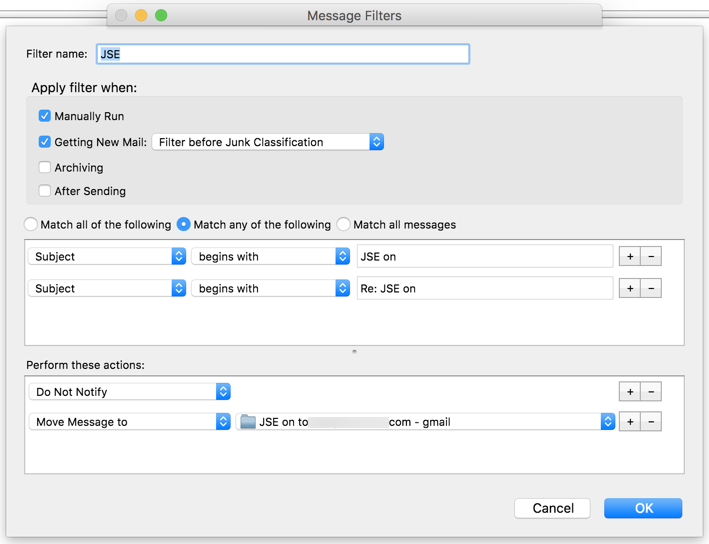The width and height of the screenshot is (709, 544).
Task: Uncheck the Manually Run checkbox
Action: click(x=44, y=116)
